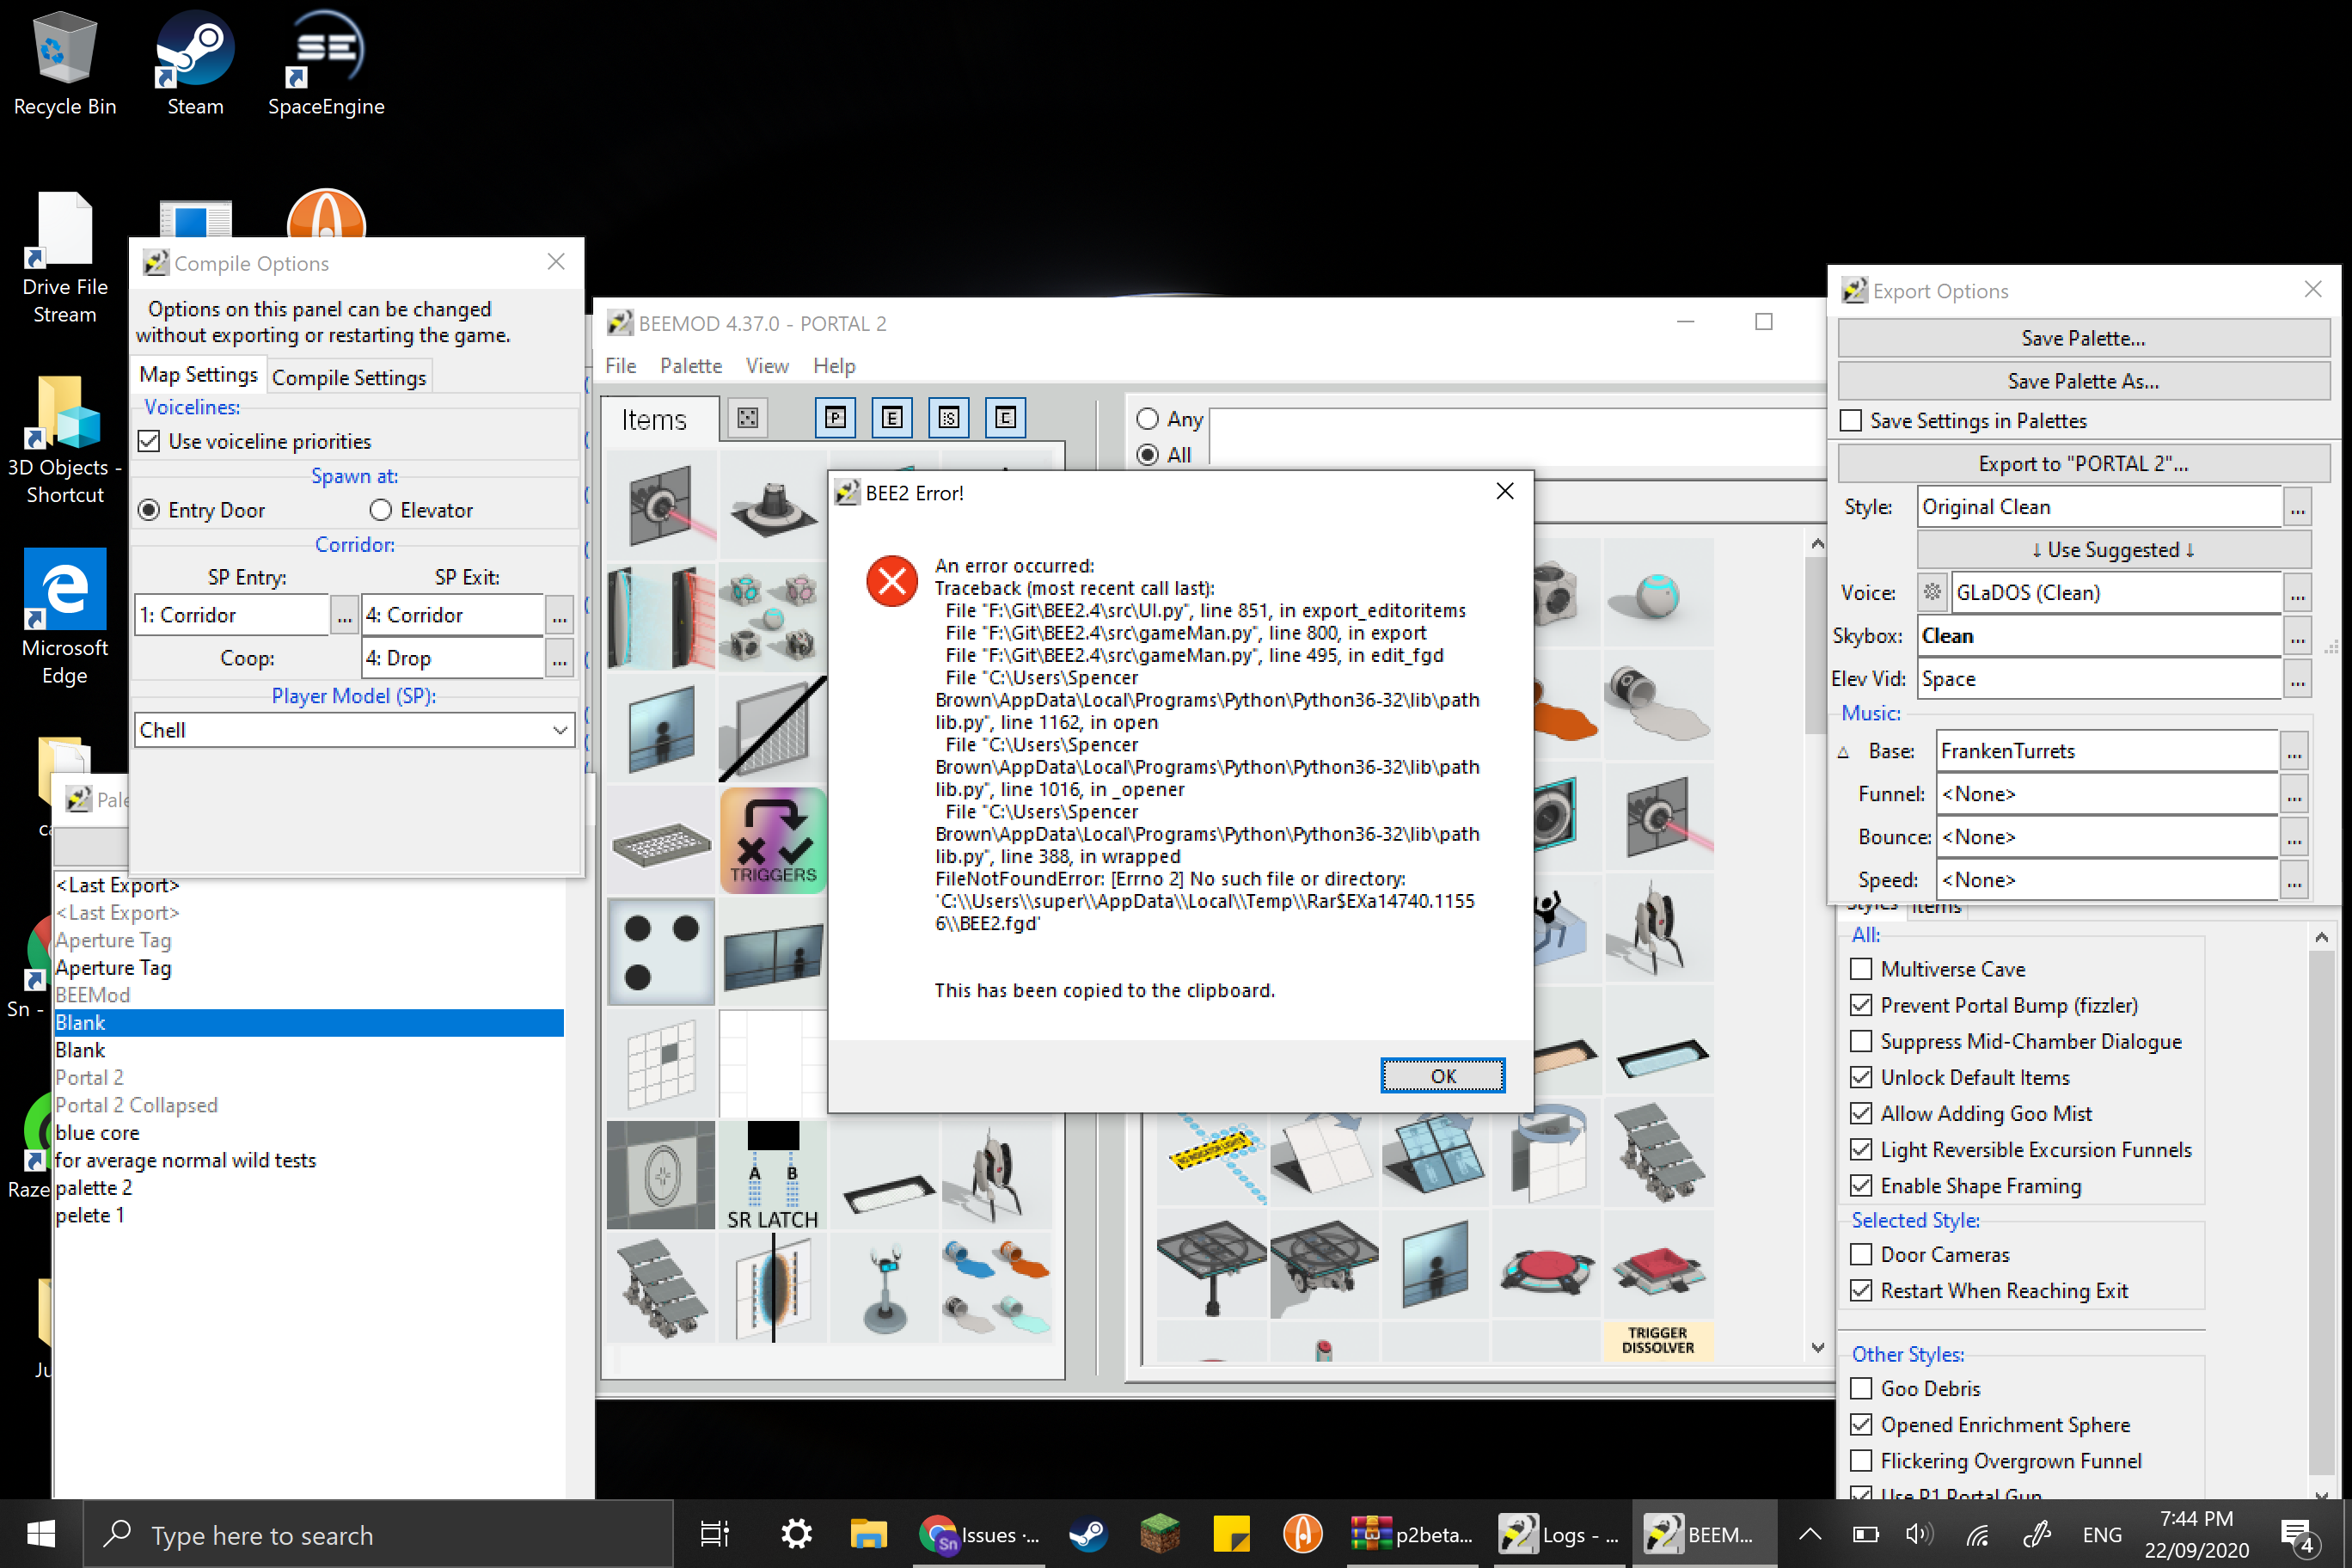
Task: Open the Palette menu
Action: [x=690, y=366]
